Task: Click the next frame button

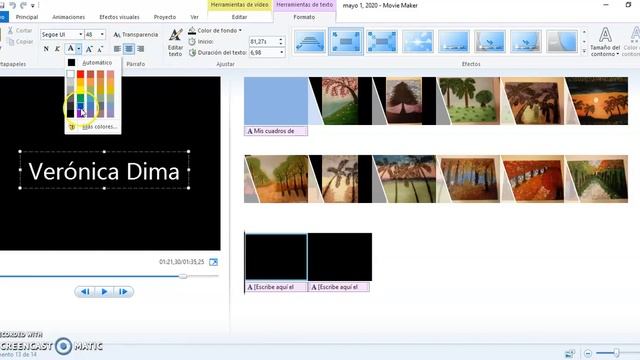Action: [x=123, y=292]
